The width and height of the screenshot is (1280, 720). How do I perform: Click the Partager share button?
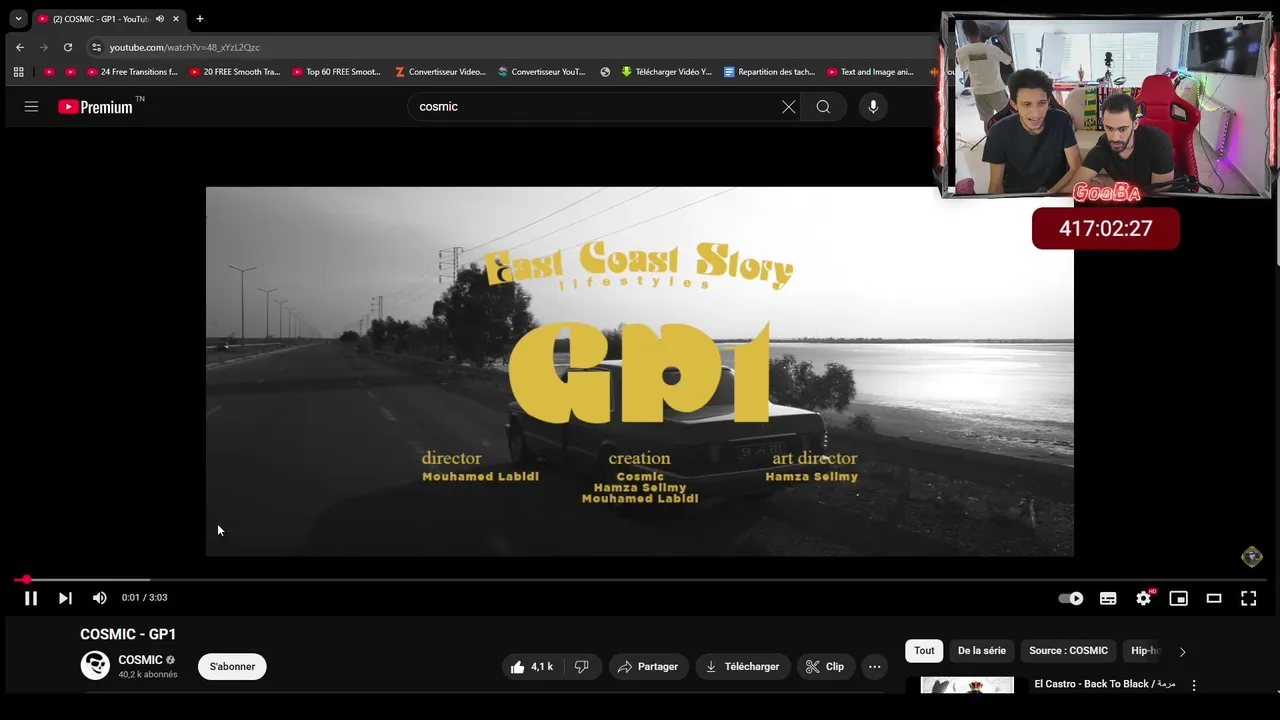648,667
